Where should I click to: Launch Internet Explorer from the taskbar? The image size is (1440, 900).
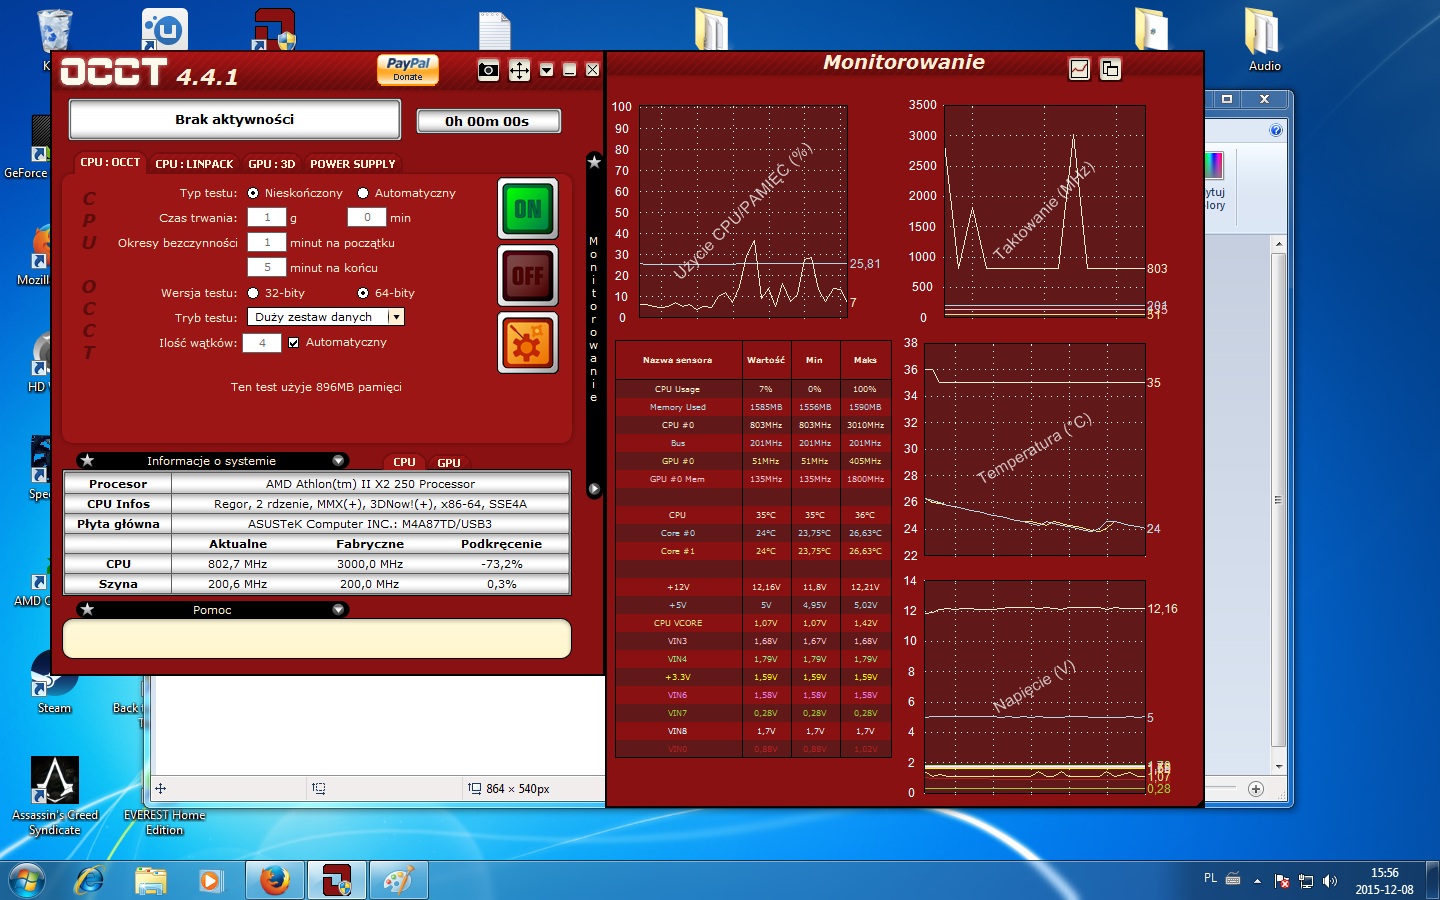(90, 881)
